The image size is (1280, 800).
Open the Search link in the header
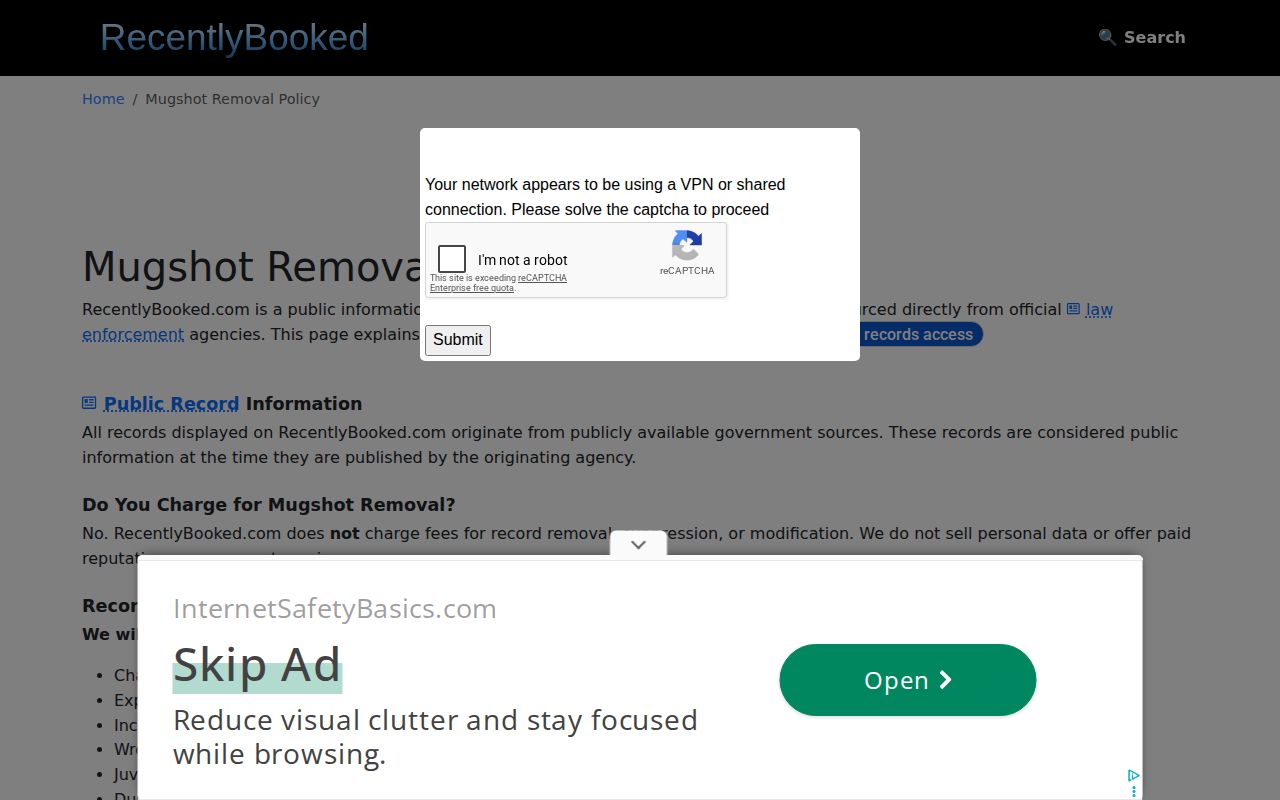1141,37
